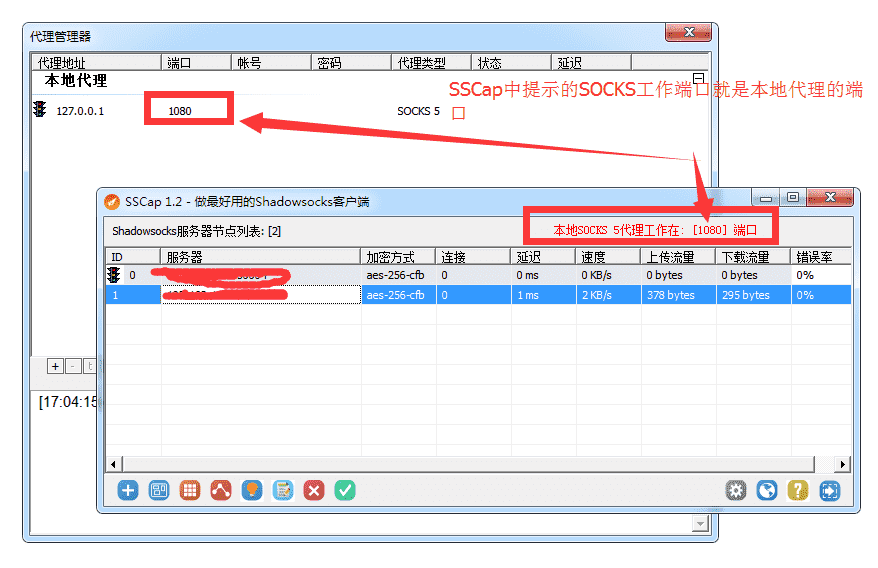The image size is (878, 568).
Task: Open settings with the gray gear icon
Action: click(x=736, y=490)
